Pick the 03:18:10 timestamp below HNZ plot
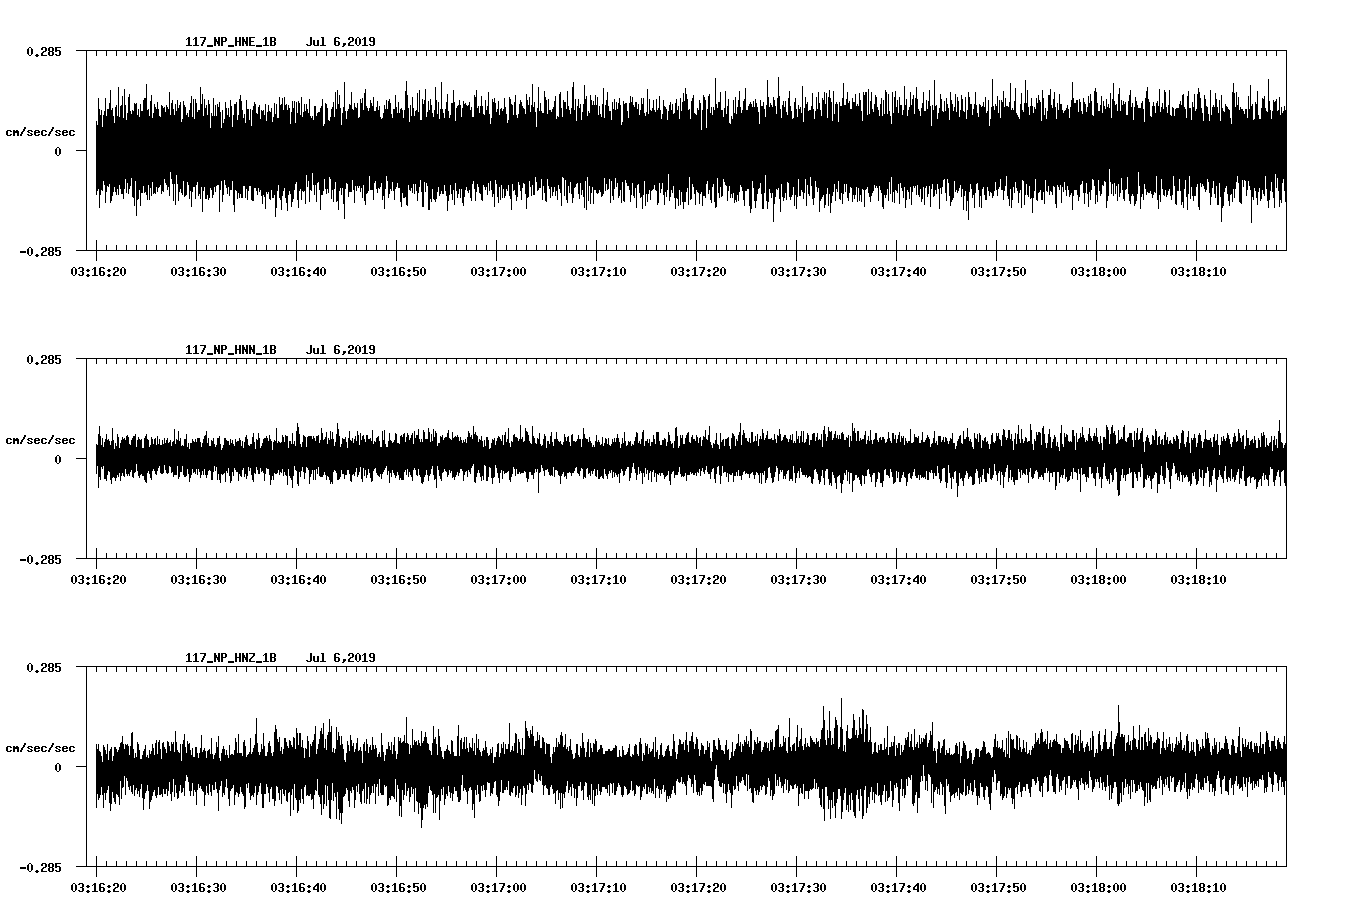 (x=1198, y=887)
